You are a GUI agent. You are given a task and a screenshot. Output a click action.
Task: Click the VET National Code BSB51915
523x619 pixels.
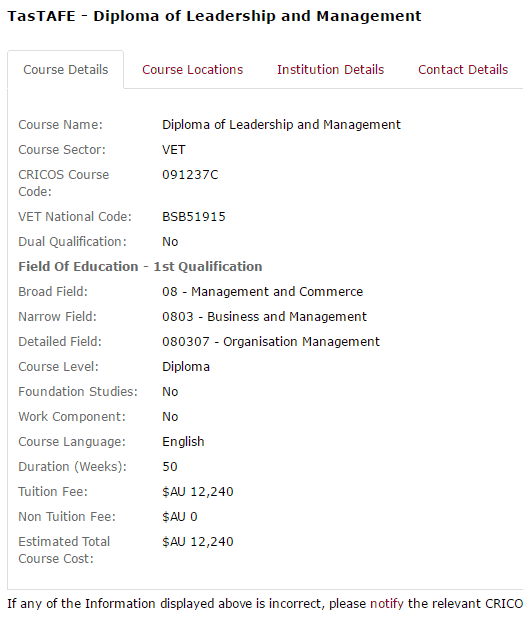(x=194, y=217)
